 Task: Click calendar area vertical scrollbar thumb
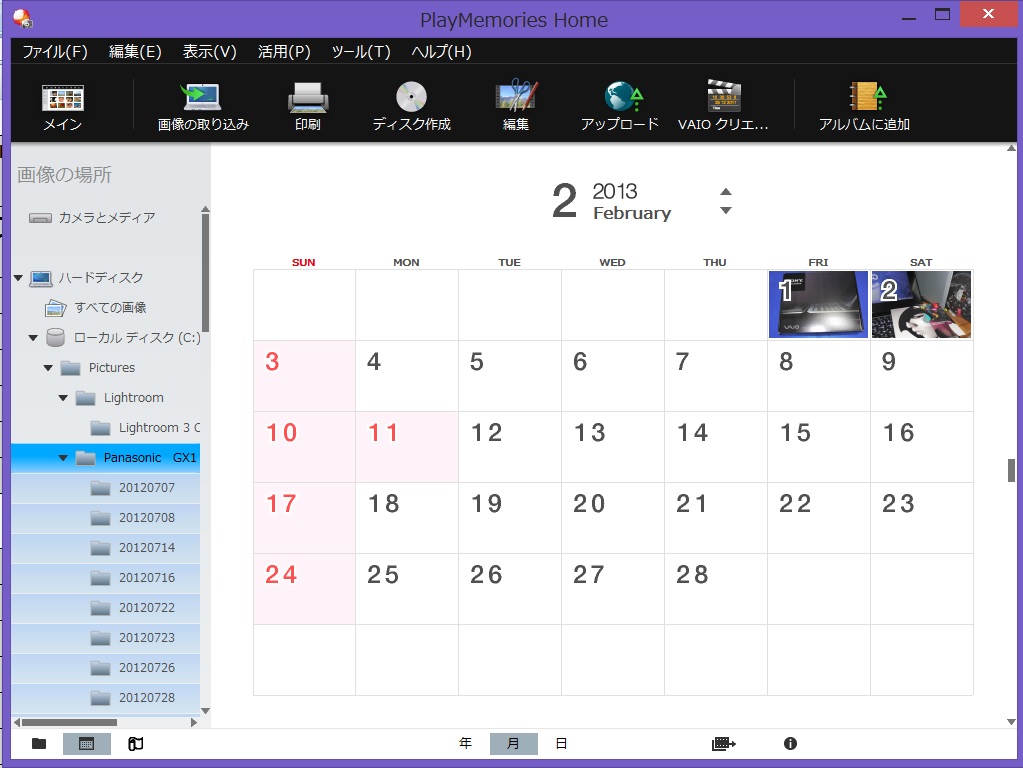pos(1011,470)
